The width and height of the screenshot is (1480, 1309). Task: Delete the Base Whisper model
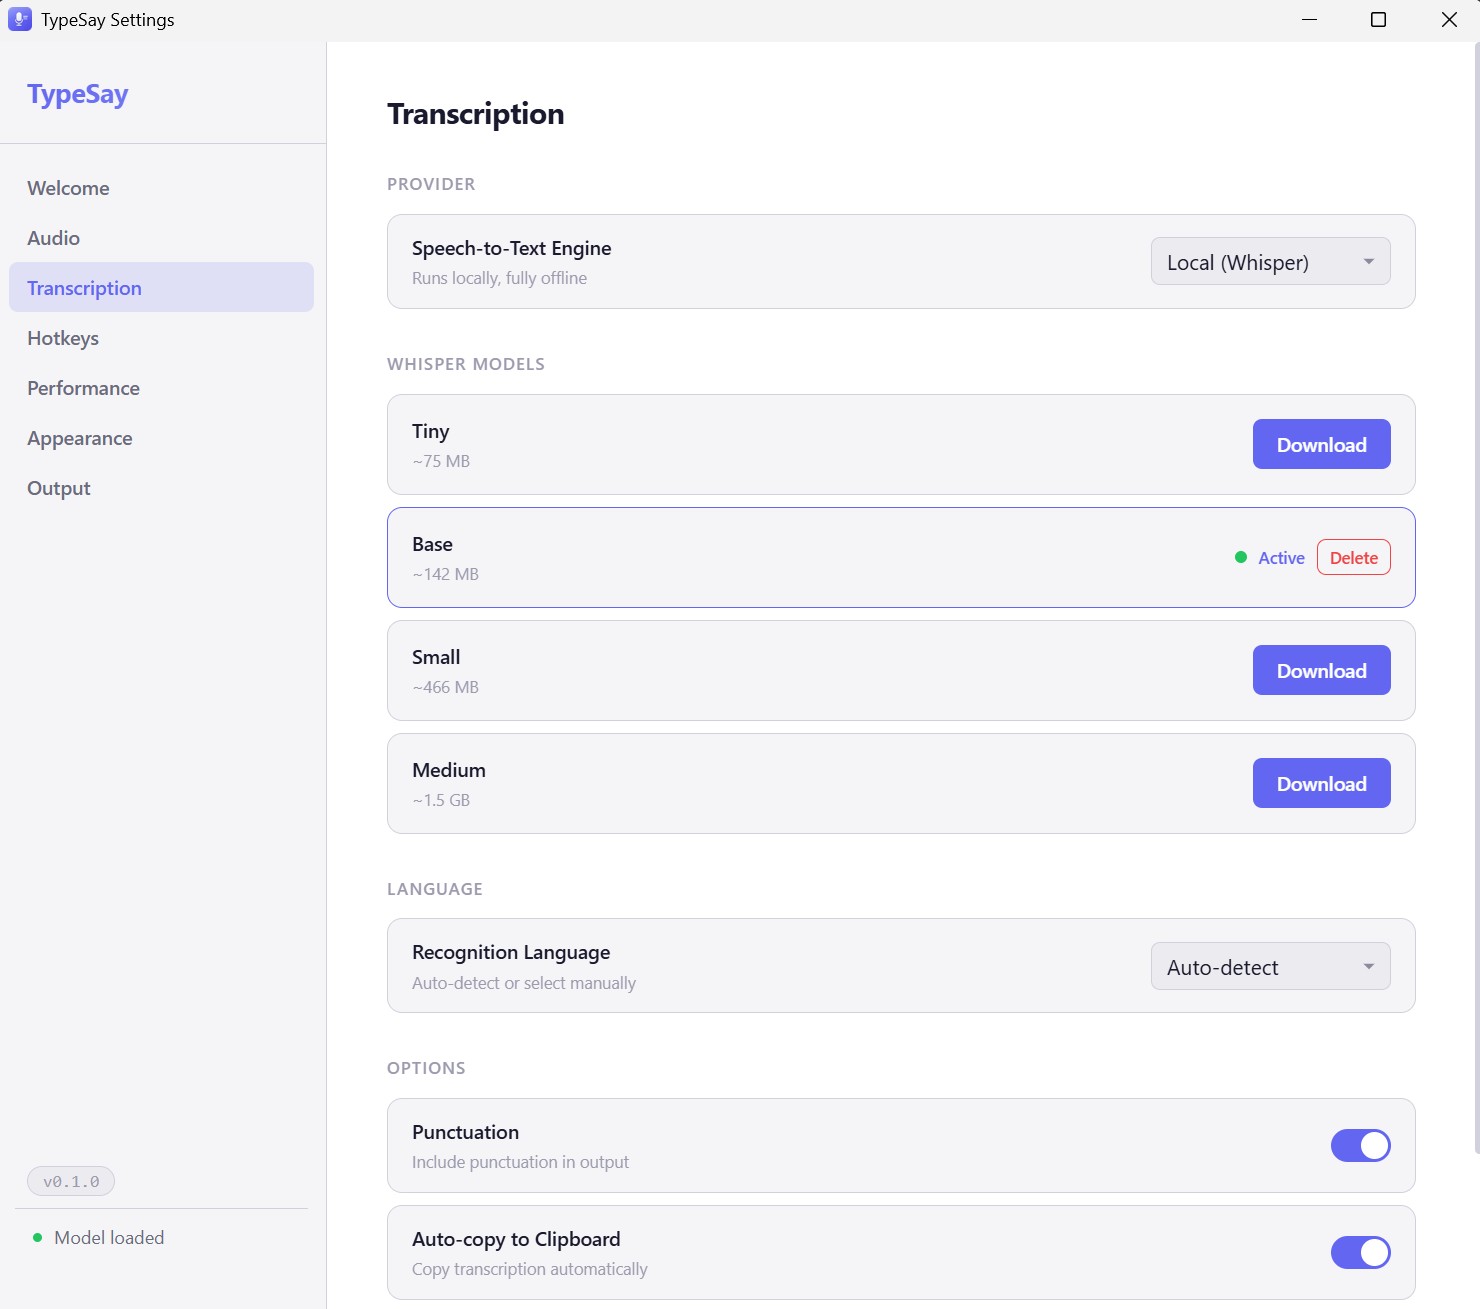[1353, 558]
